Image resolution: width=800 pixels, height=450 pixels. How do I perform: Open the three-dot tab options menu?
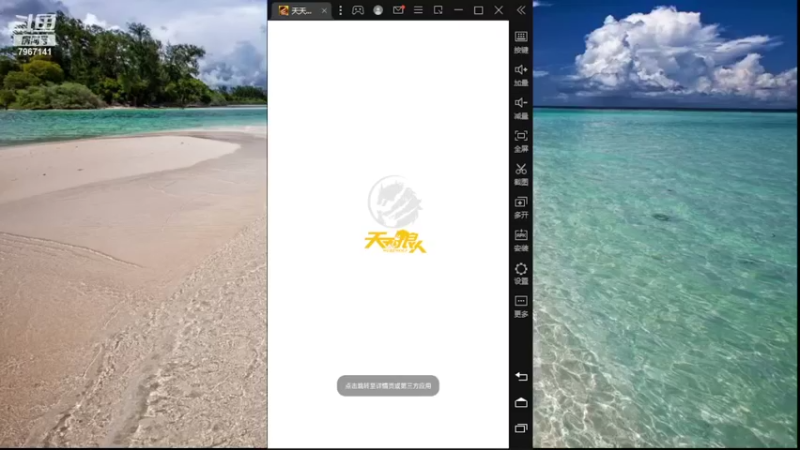point(340,10)
